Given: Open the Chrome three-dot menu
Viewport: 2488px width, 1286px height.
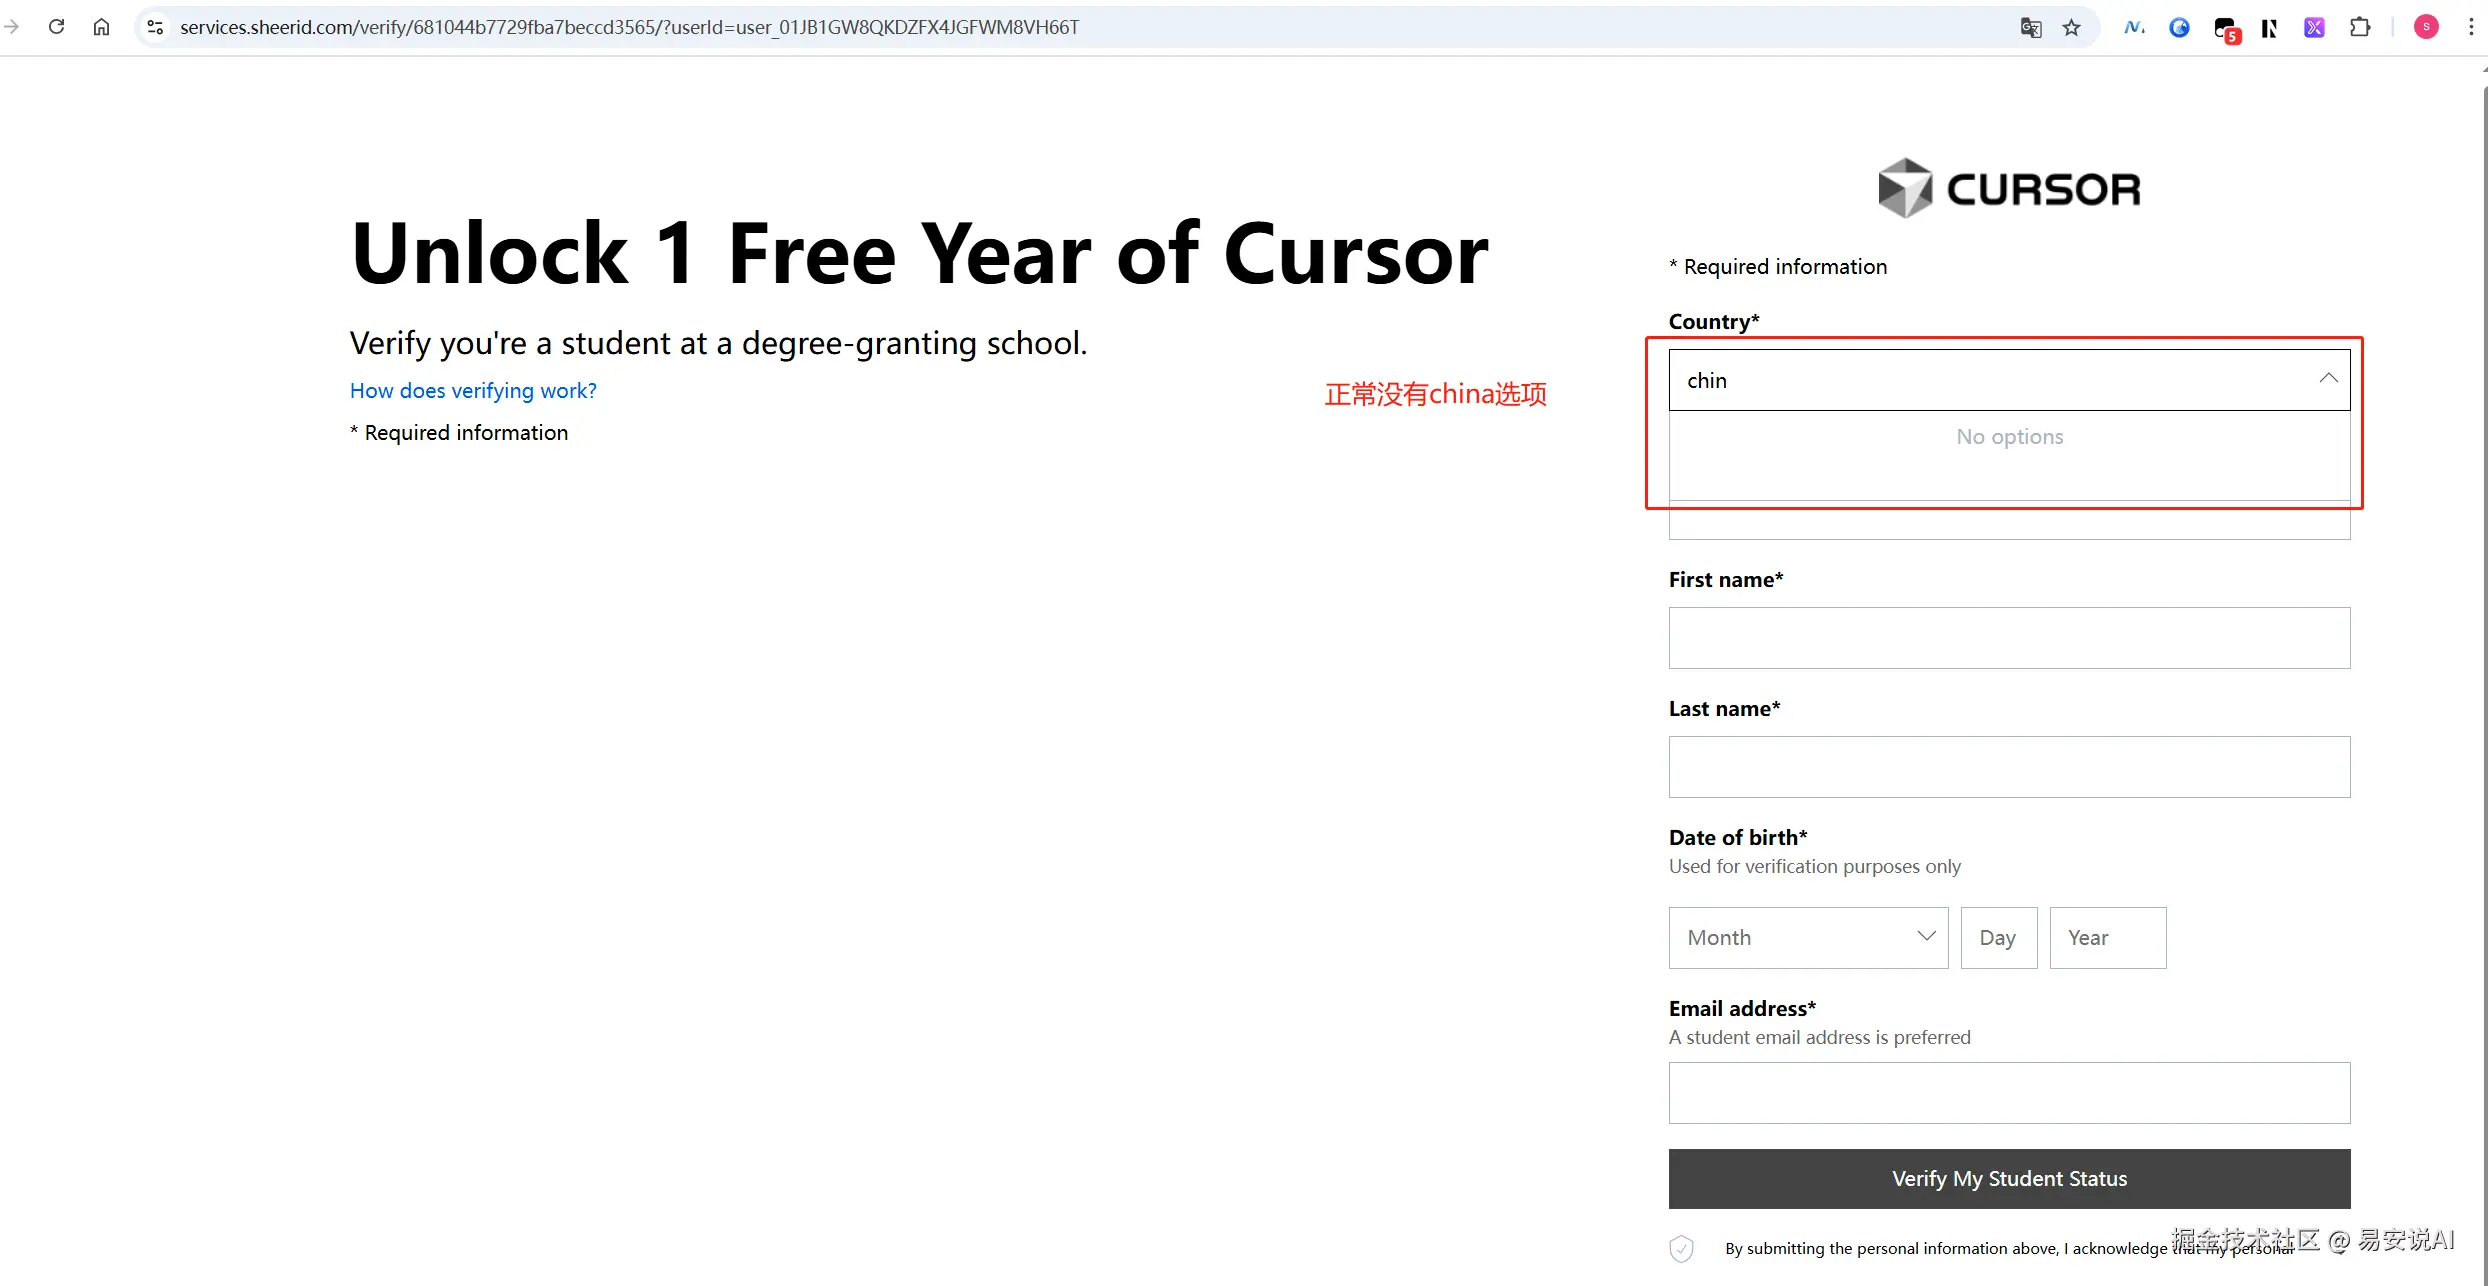Looking at the screenshot, I should (x=2470, y=27).
